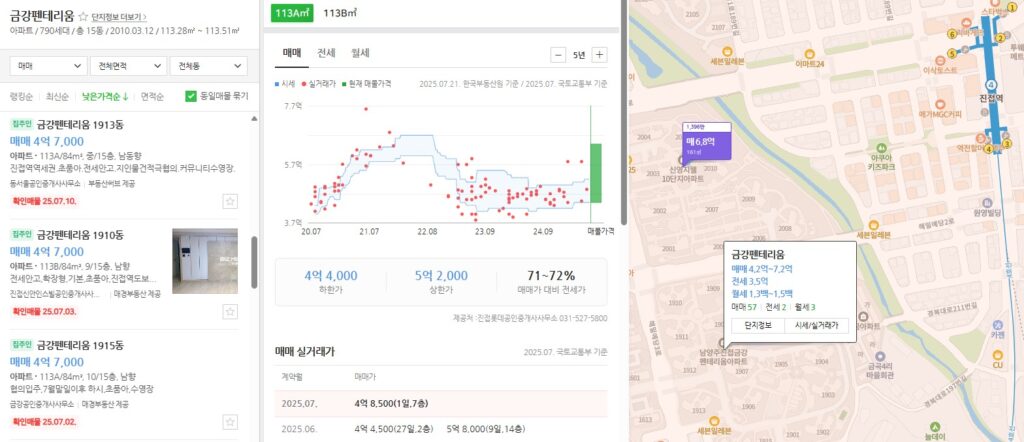This screenshot has width=1024, height=442.
Task: Click 시세/실거래가 button in map popup
Action: (x=816, y=326)
